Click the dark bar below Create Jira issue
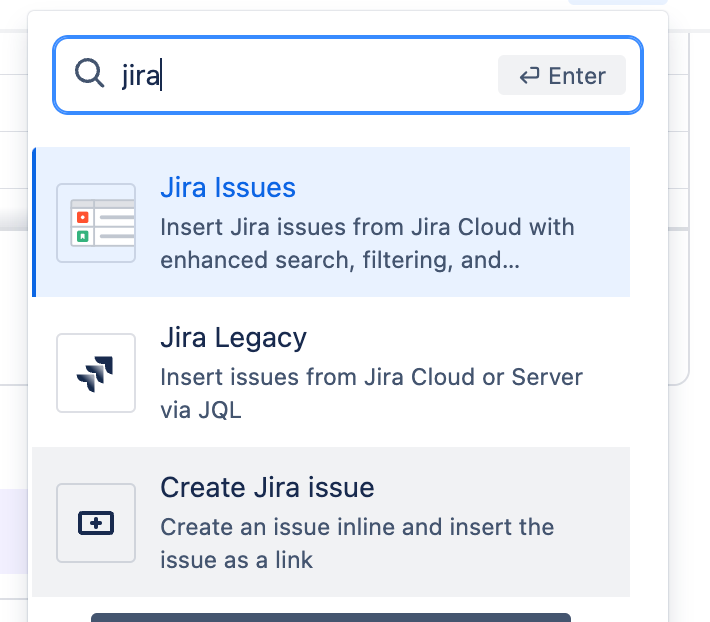Image resolution: width=710 pixels, height=622 pixels. pos(331,617)
